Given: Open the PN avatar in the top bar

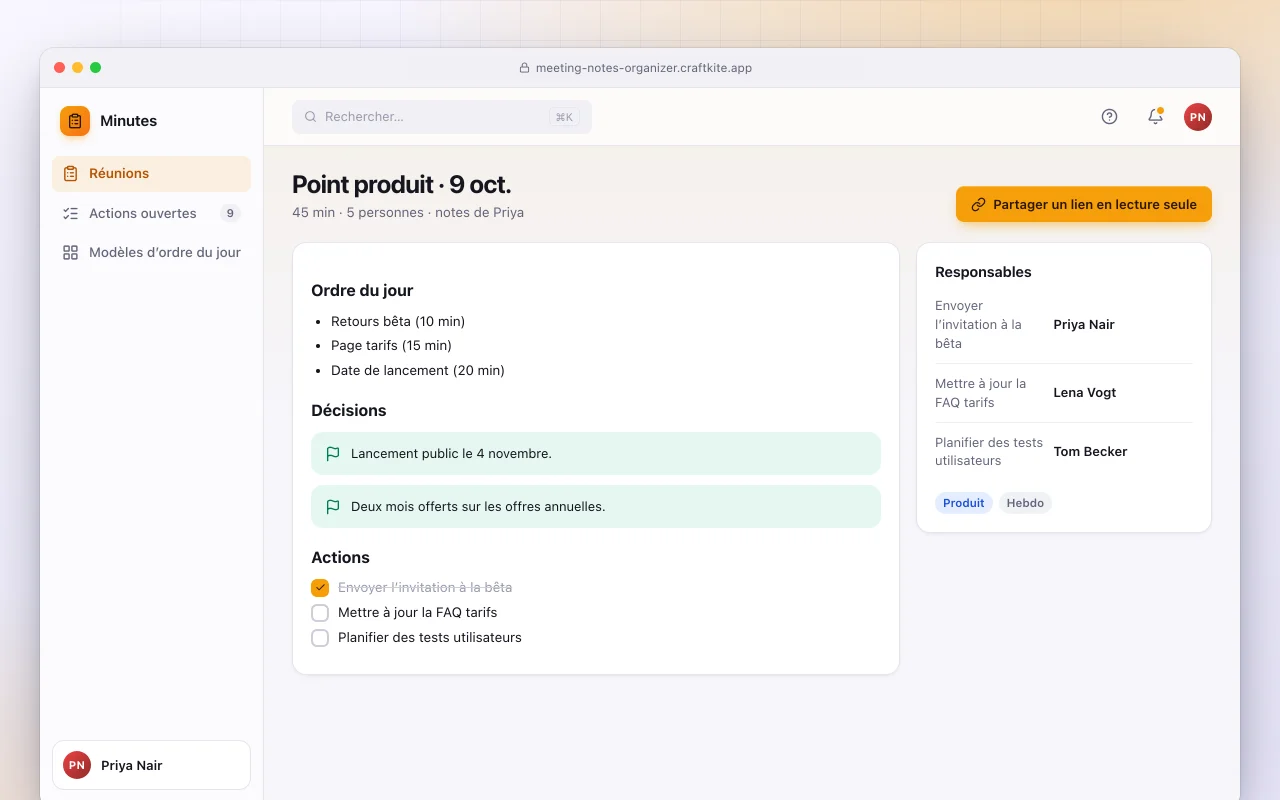Looking at the screenshot, I should [1198, 117].
